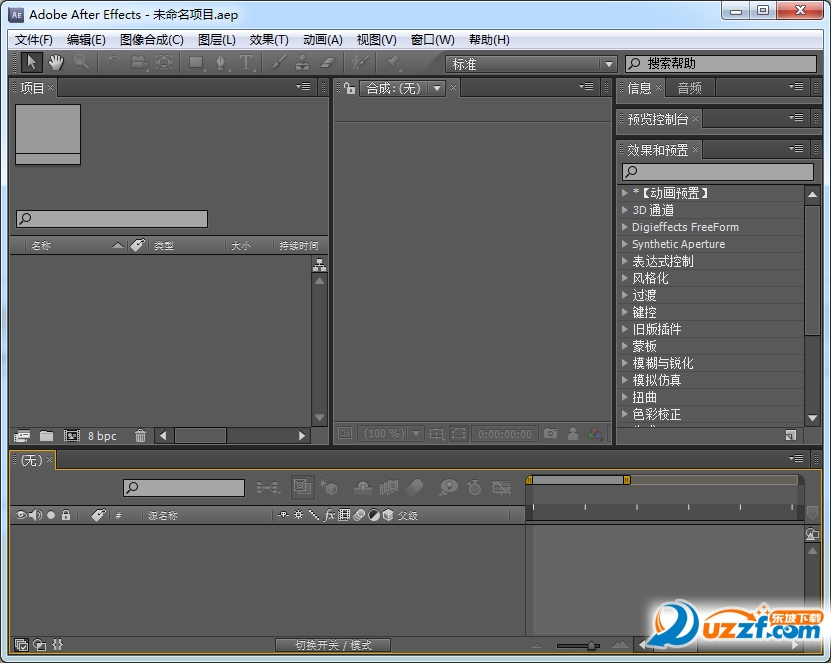Select the 信息 panel tab
Viewport: 831px width, 663px height.
tap(639, 88)
